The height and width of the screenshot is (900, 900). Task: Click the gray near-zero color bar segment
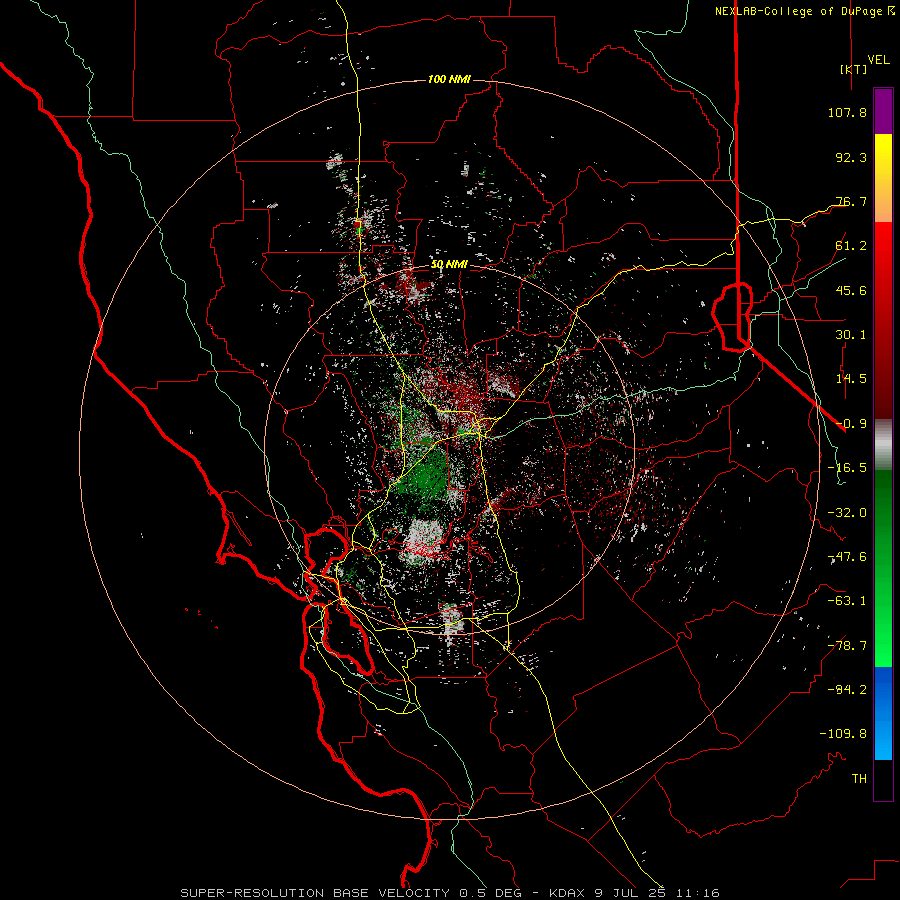pyautogui.click(x=883, y=445)
